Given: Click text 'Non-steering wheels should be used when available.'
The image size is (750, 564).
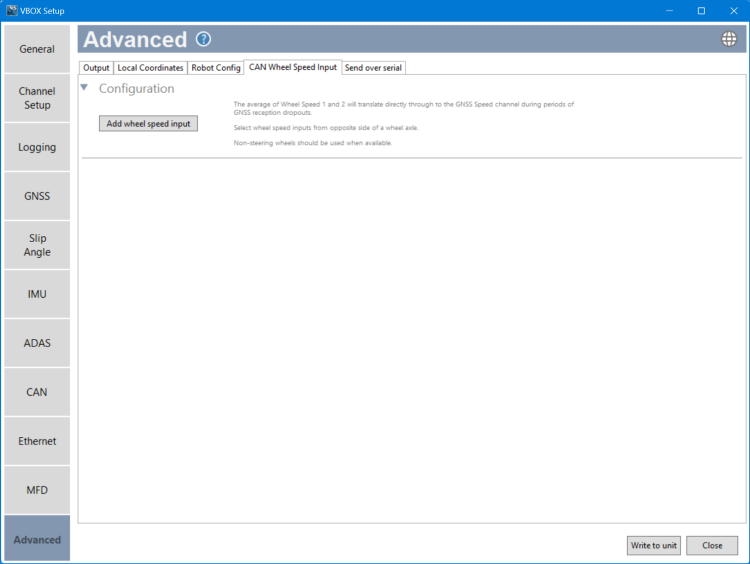Looking at the screenshot, I should (x=312, y=143).
